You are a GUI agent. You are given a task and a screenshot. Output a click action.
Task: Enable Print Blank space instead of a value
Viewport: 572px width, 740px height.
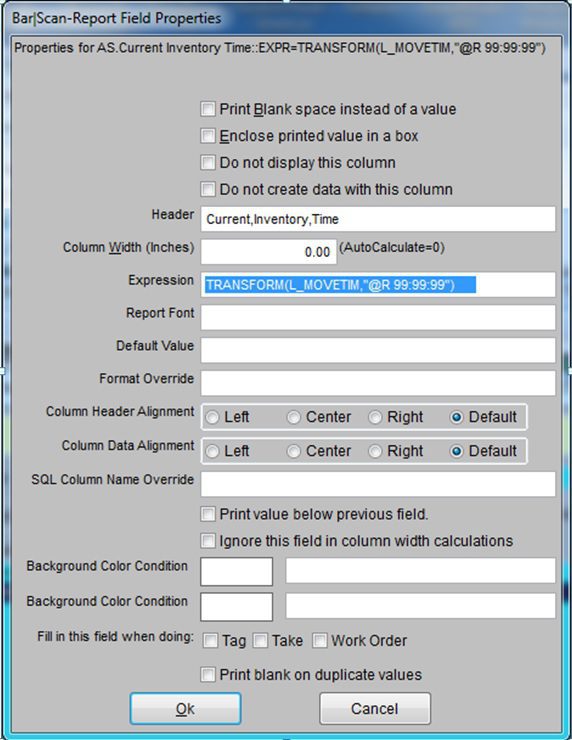click(208, 109)
